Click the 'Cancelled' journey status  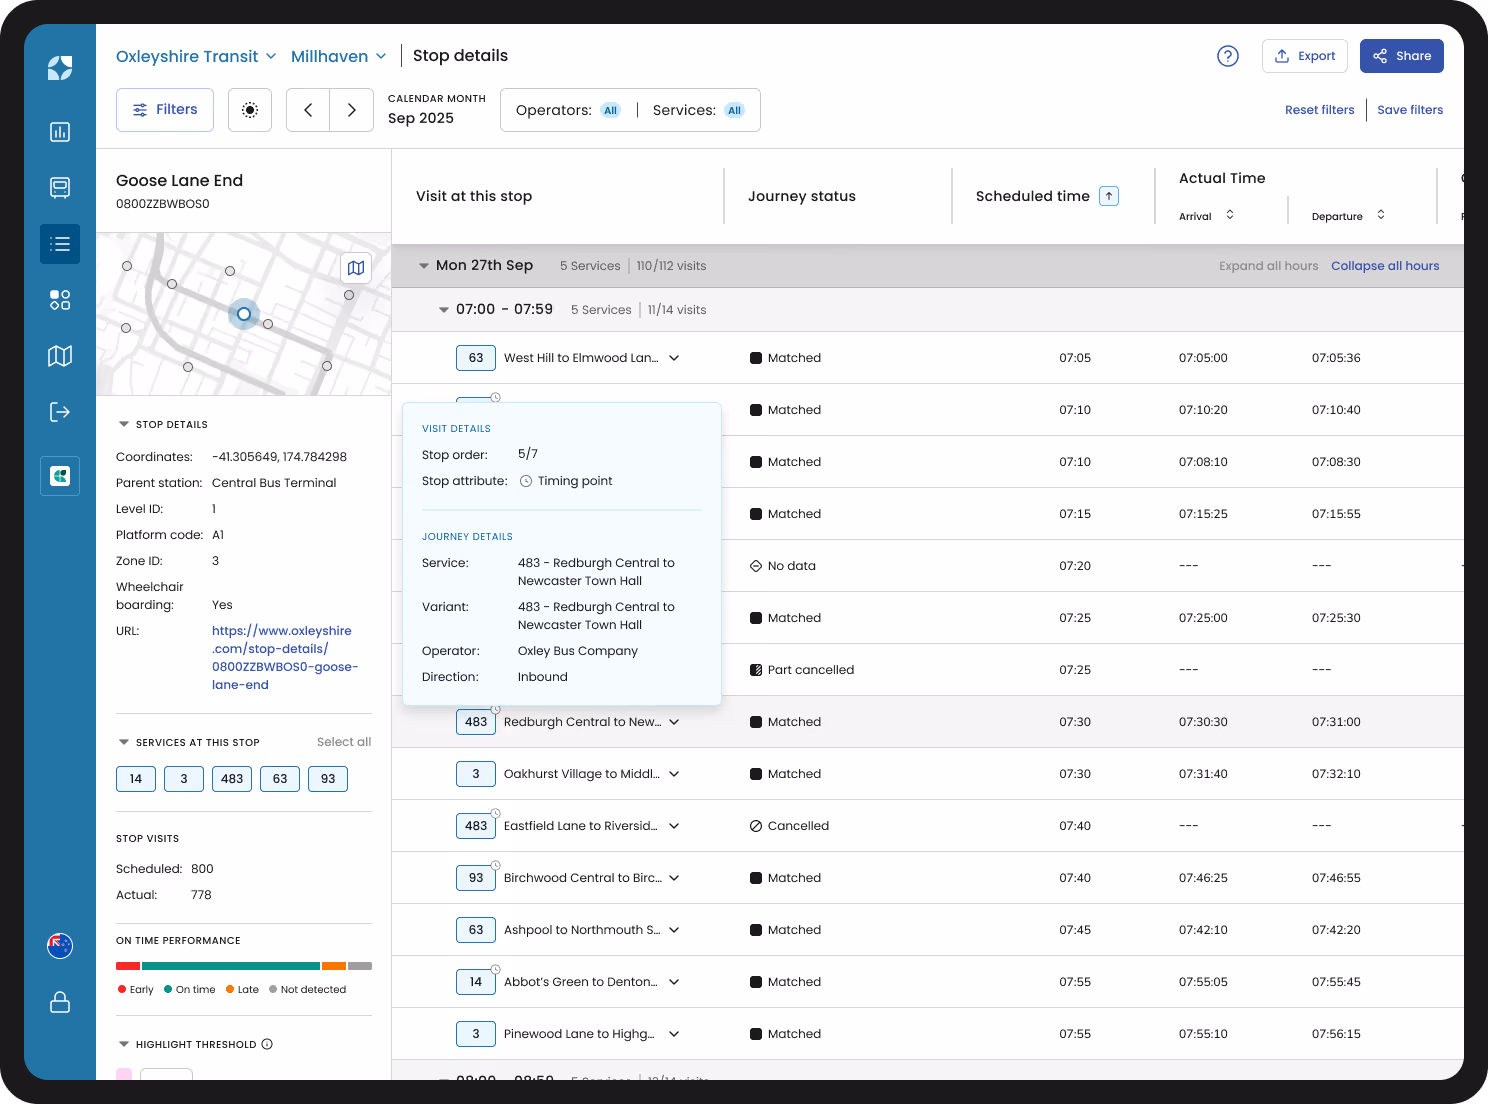click(x=790, y=826)
